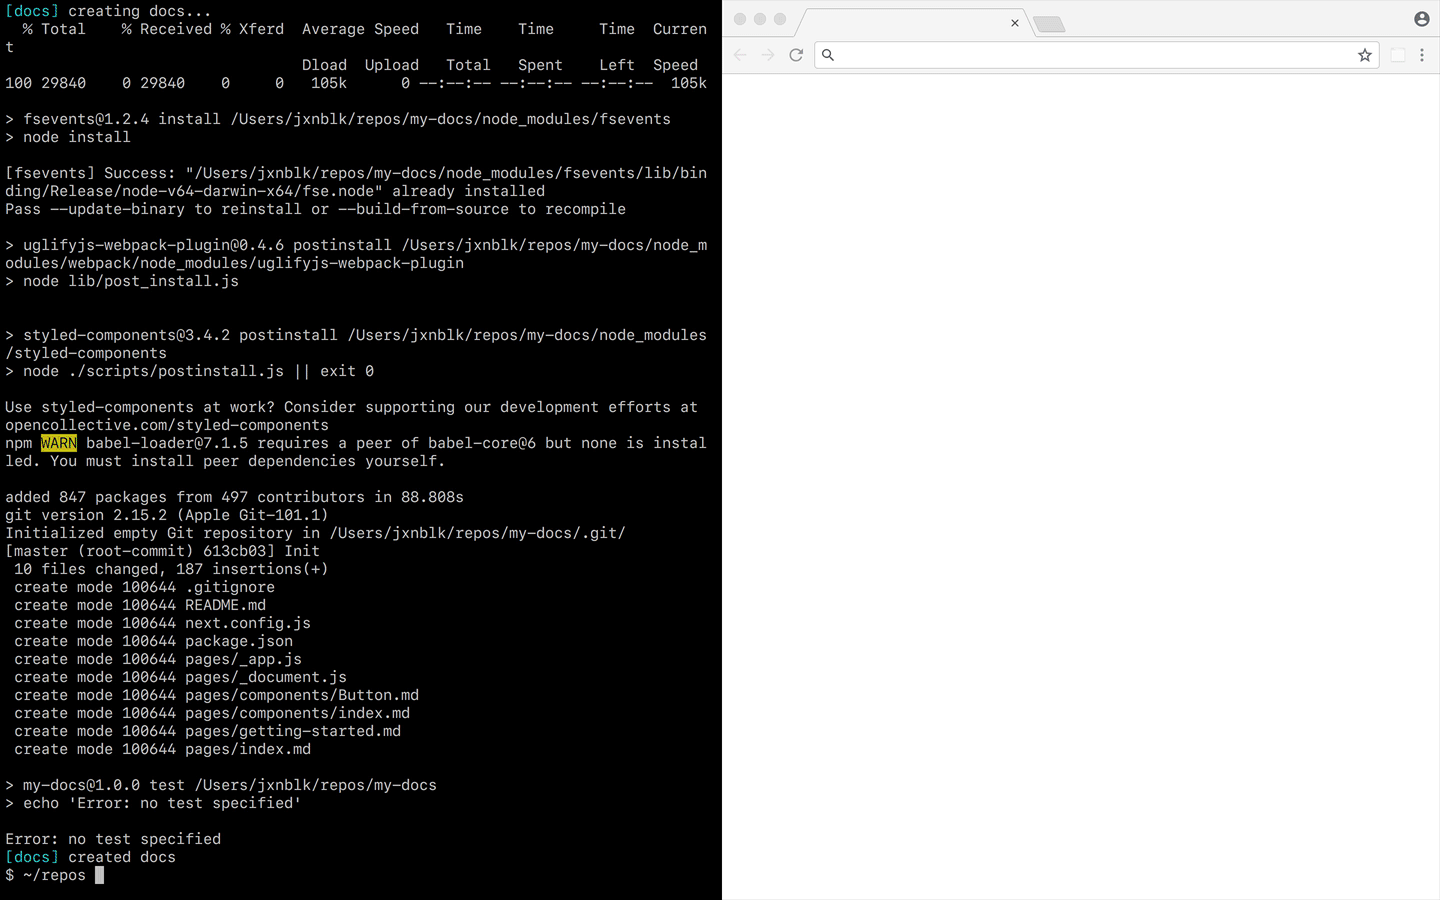The image size is (1440, 900).
Task: Click 'added 847 packages' terminal line
Action: coord(235,497)
